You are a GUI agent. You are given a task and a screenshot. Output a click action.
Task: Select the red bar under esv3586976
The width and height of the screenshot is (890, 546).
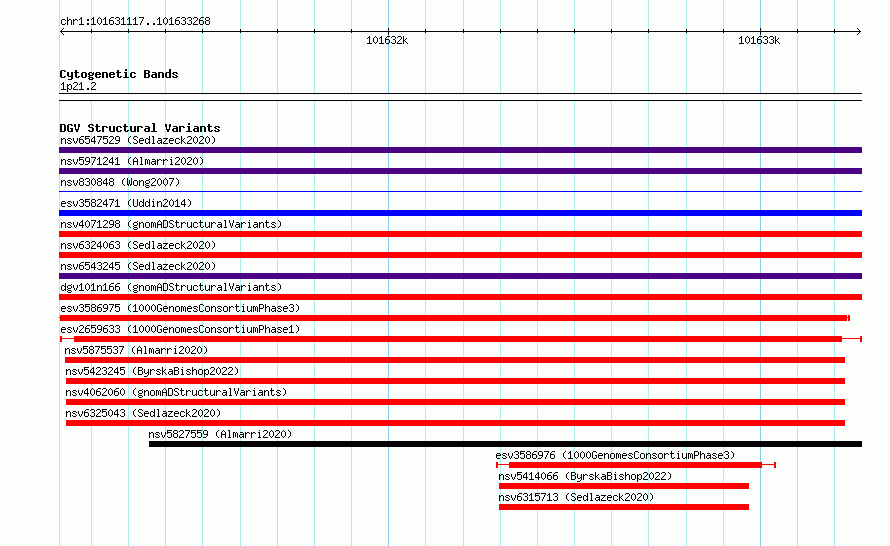pos(636,465)
